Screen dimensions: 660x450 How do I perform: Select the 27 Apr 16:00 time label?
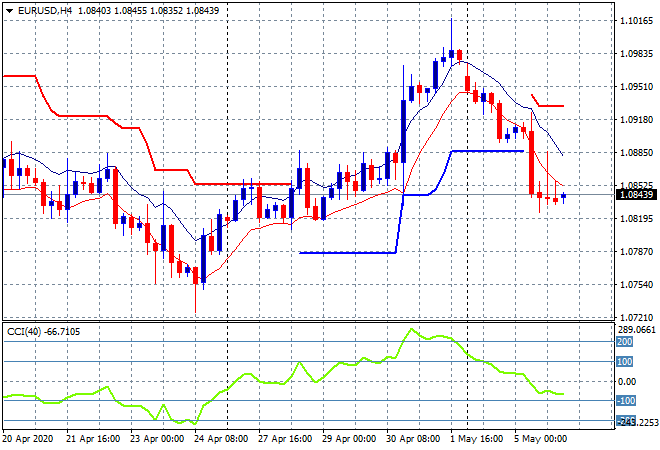pos(285,439)
